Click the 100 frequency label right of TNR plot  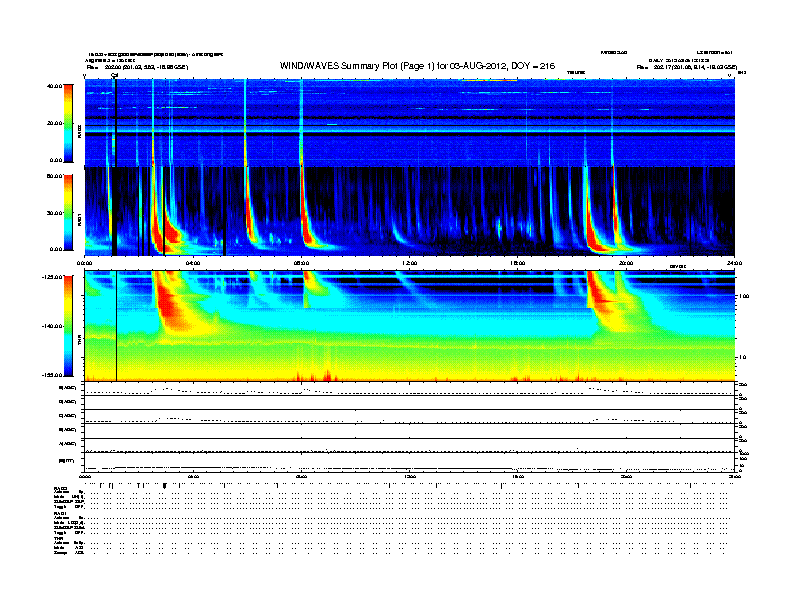pyautogui.click(x=744, y=296)
